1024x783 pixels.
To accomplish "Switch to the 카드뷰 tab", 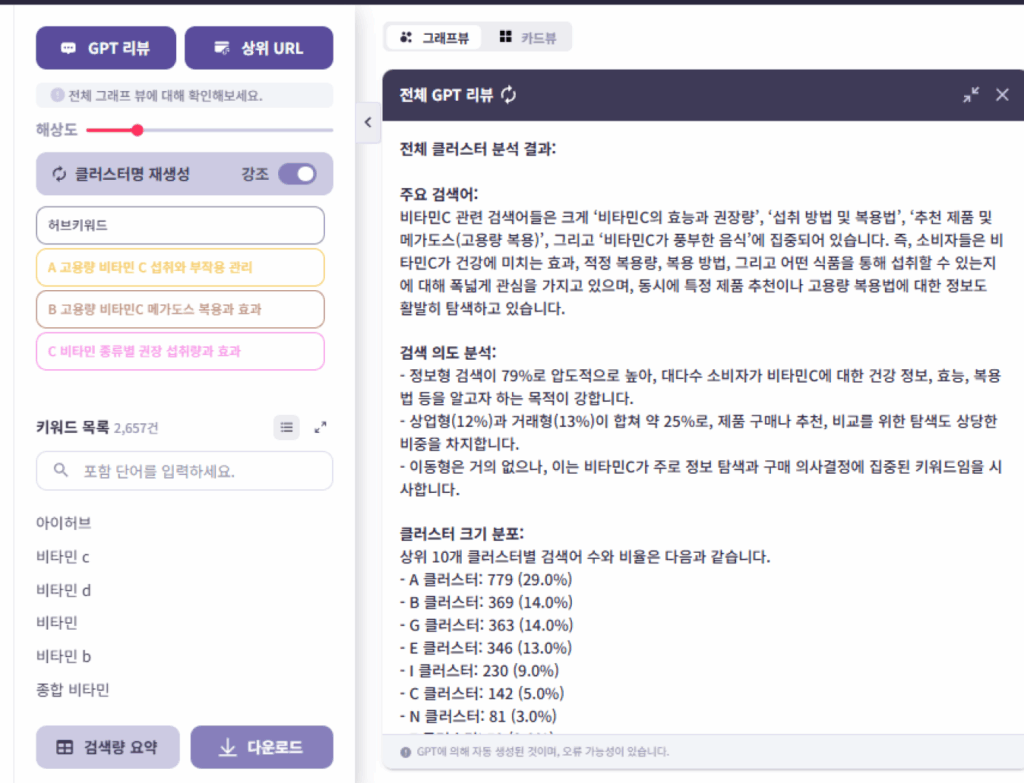I will coord(529,38).
